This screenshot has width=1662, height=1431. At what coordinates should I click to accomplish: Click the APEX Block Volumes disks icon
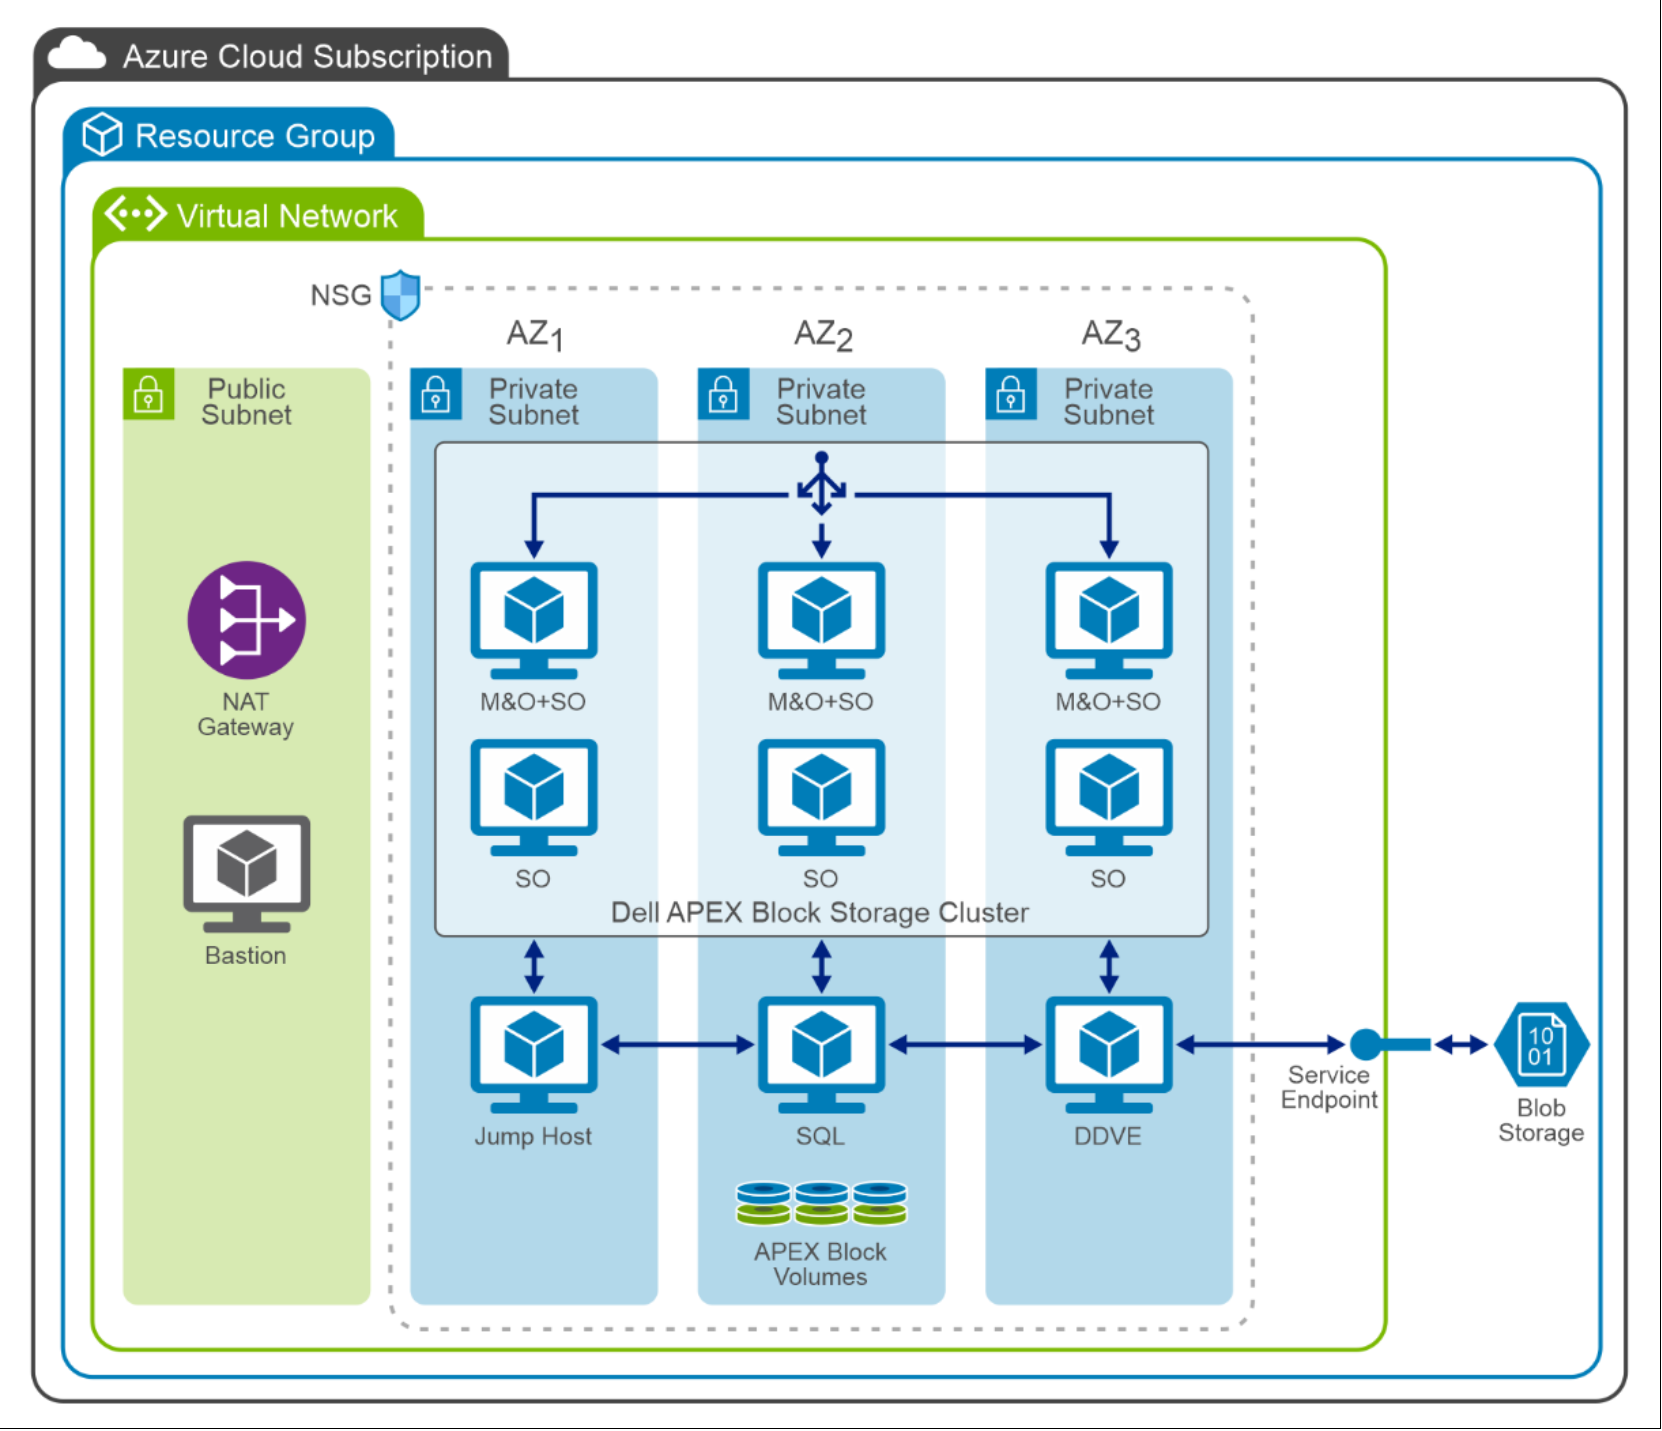[x=821, y=1203]
